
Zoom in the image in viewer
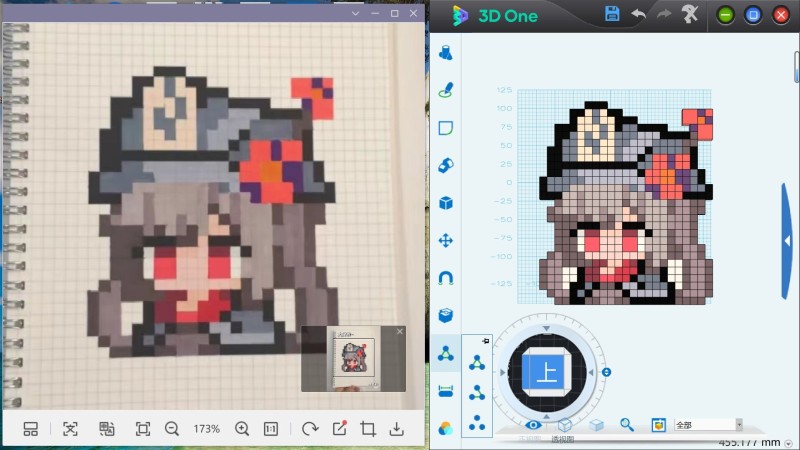pos(242,429)
